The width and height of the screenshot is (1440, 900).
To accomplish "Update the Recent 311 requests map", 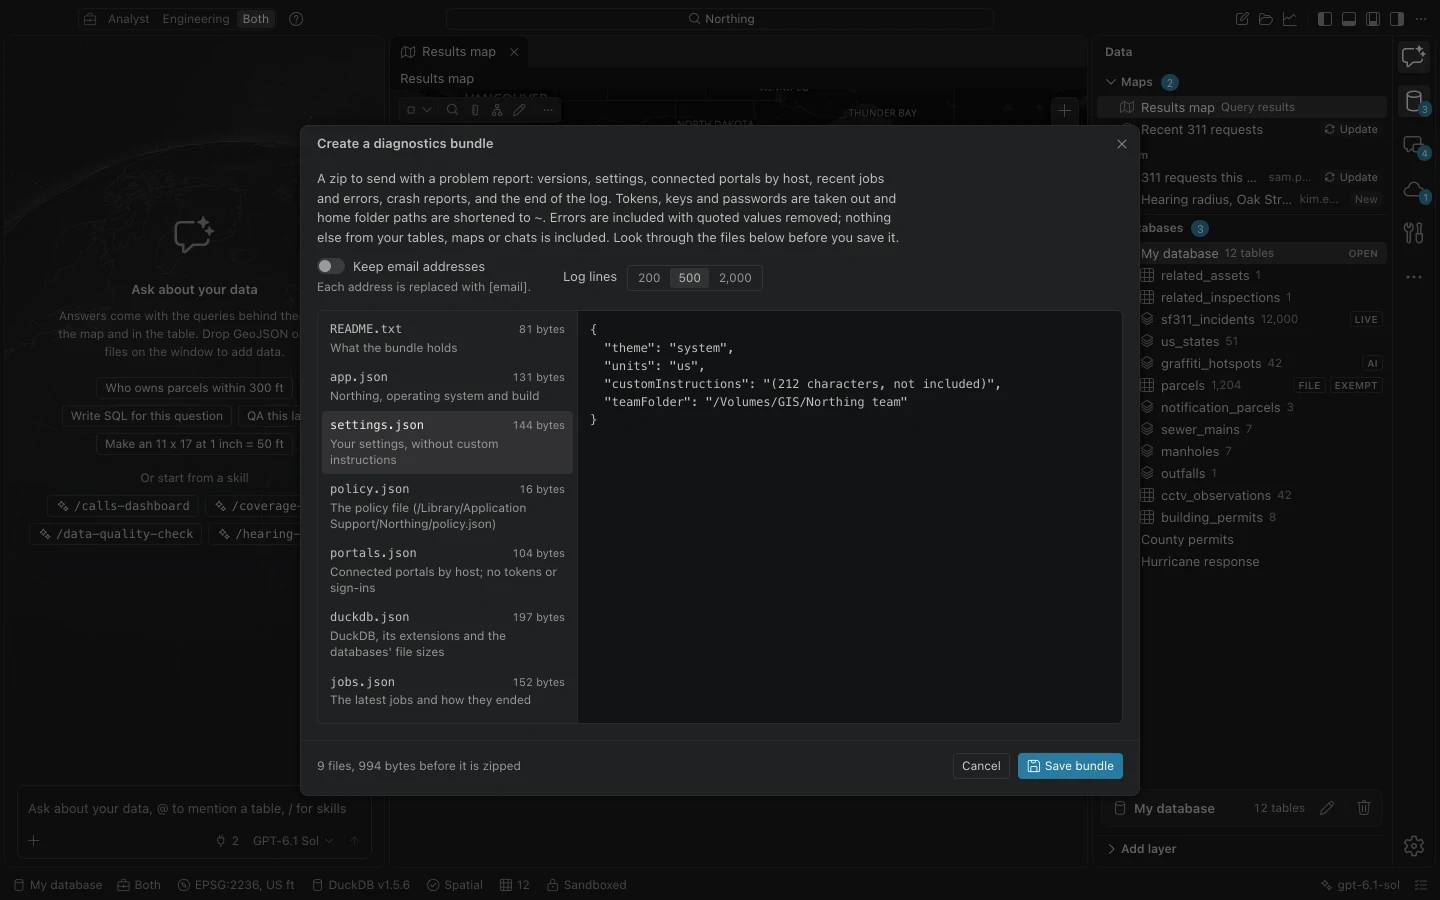I will pyautogui.click(x=1351, y=130).
